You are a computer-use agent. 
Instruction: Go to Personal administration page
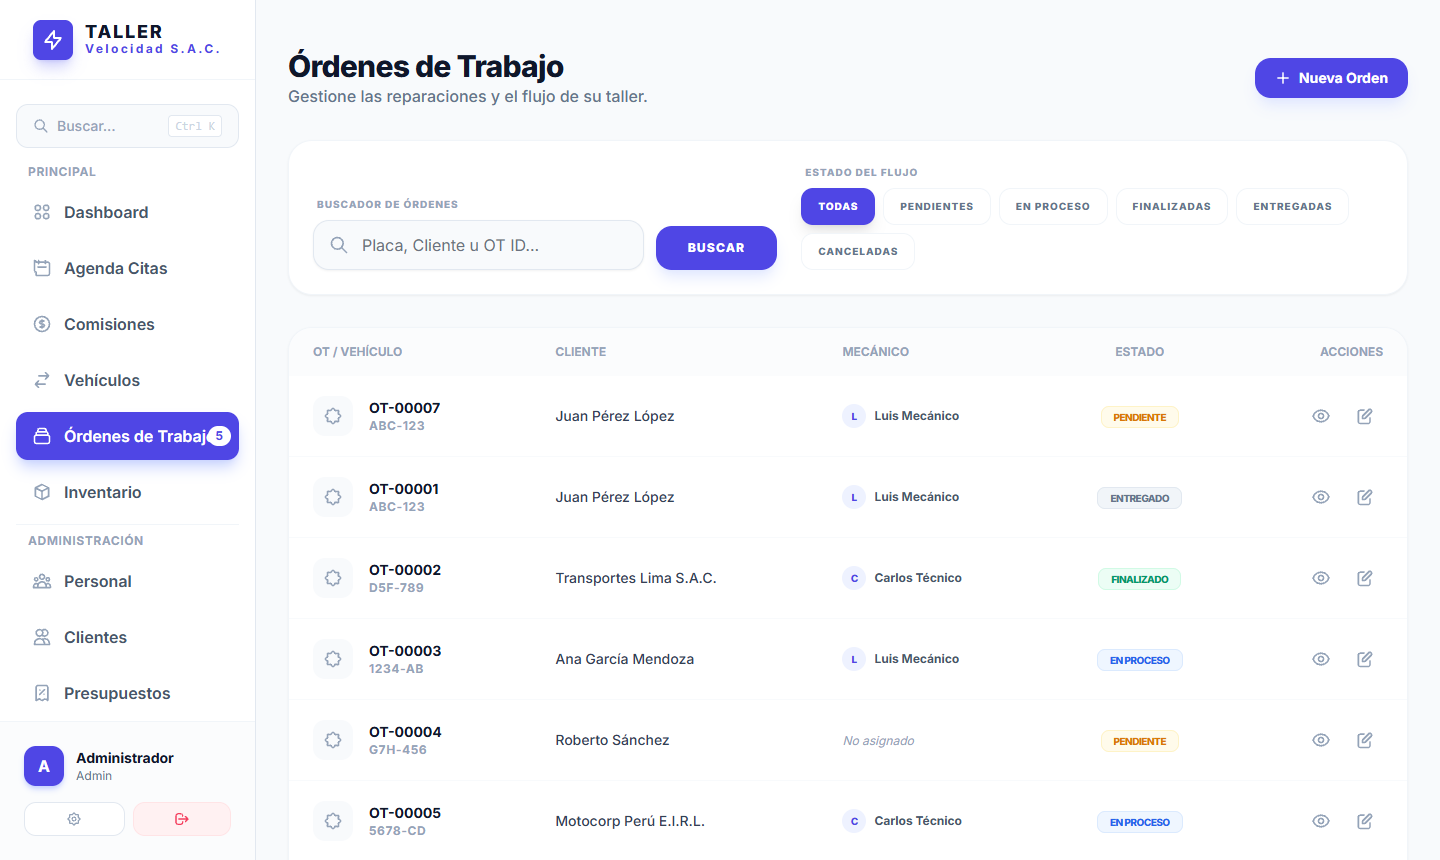tap(127, 581)
